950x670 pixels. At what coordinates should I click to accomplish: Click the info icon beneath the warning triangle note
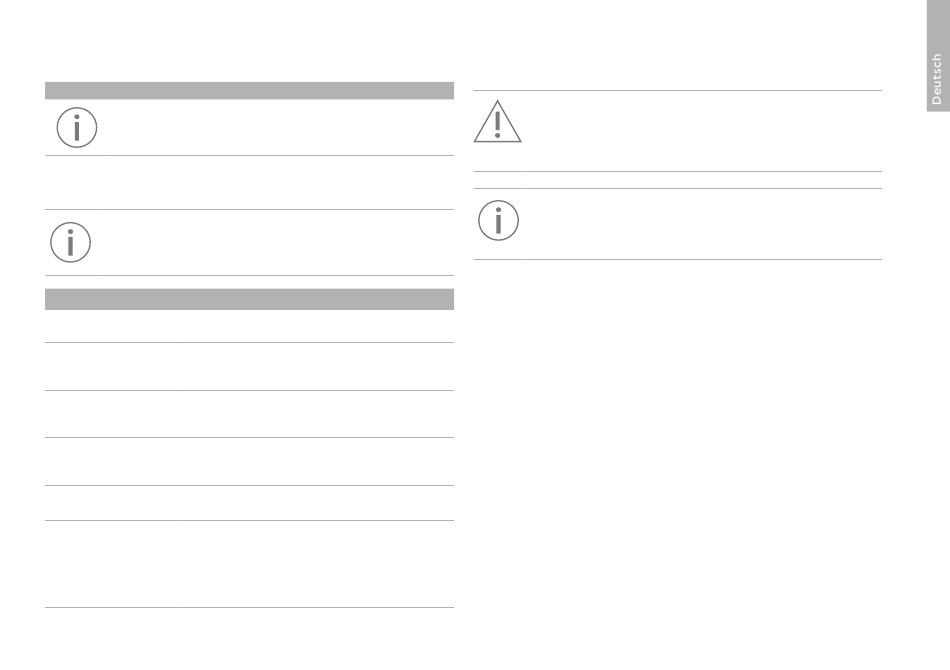[498, 221]
